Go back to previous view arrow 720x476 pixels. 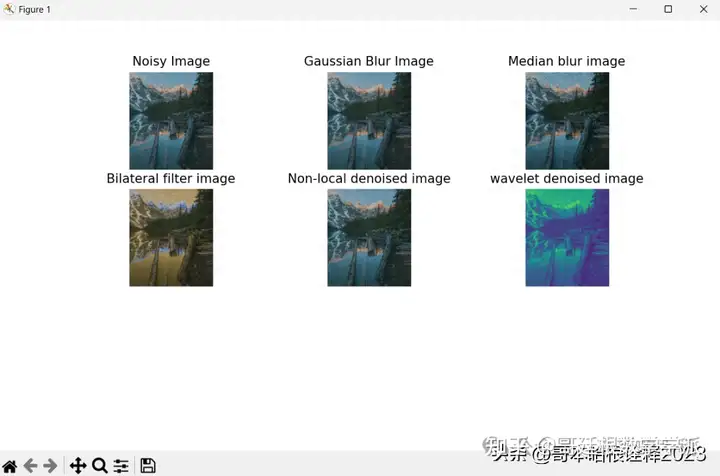pos(30,466)
